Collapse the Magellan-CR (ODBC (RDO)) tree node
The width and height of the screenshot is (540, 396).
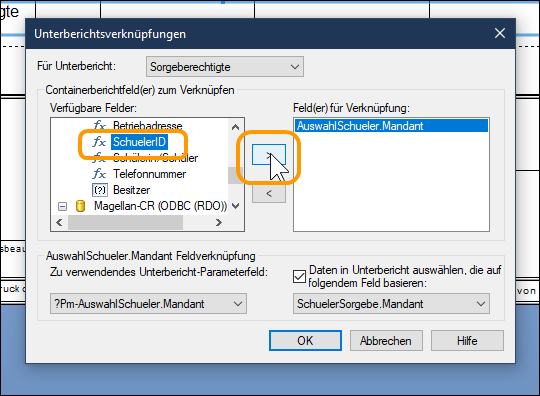62,206
